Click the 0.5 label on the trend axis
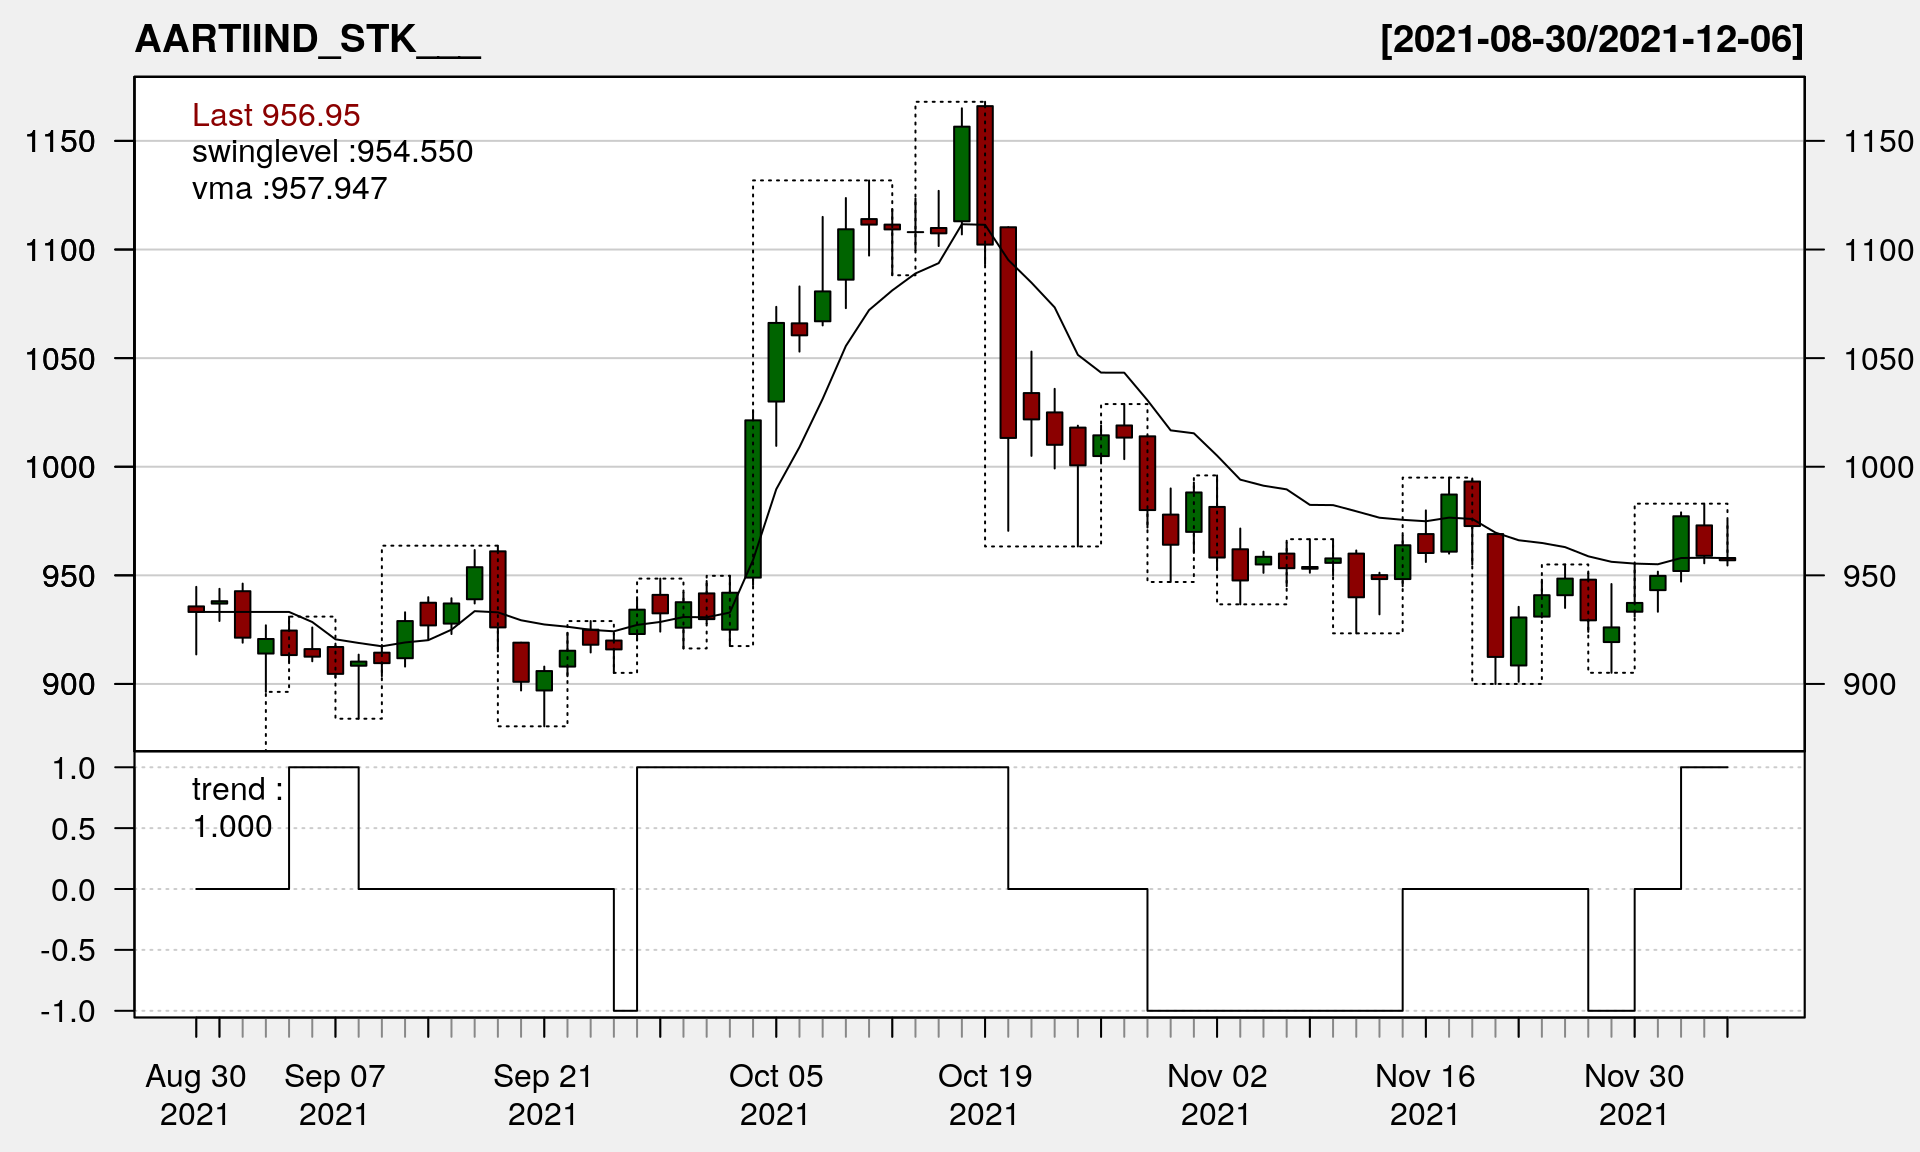This screenshot has height=1152, width=1920. 73,829
